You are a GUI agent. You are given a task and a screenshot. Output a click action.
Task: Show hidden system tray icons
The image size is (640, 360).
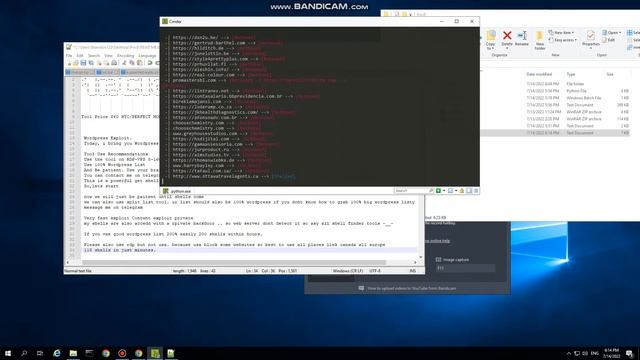[569, 353]
